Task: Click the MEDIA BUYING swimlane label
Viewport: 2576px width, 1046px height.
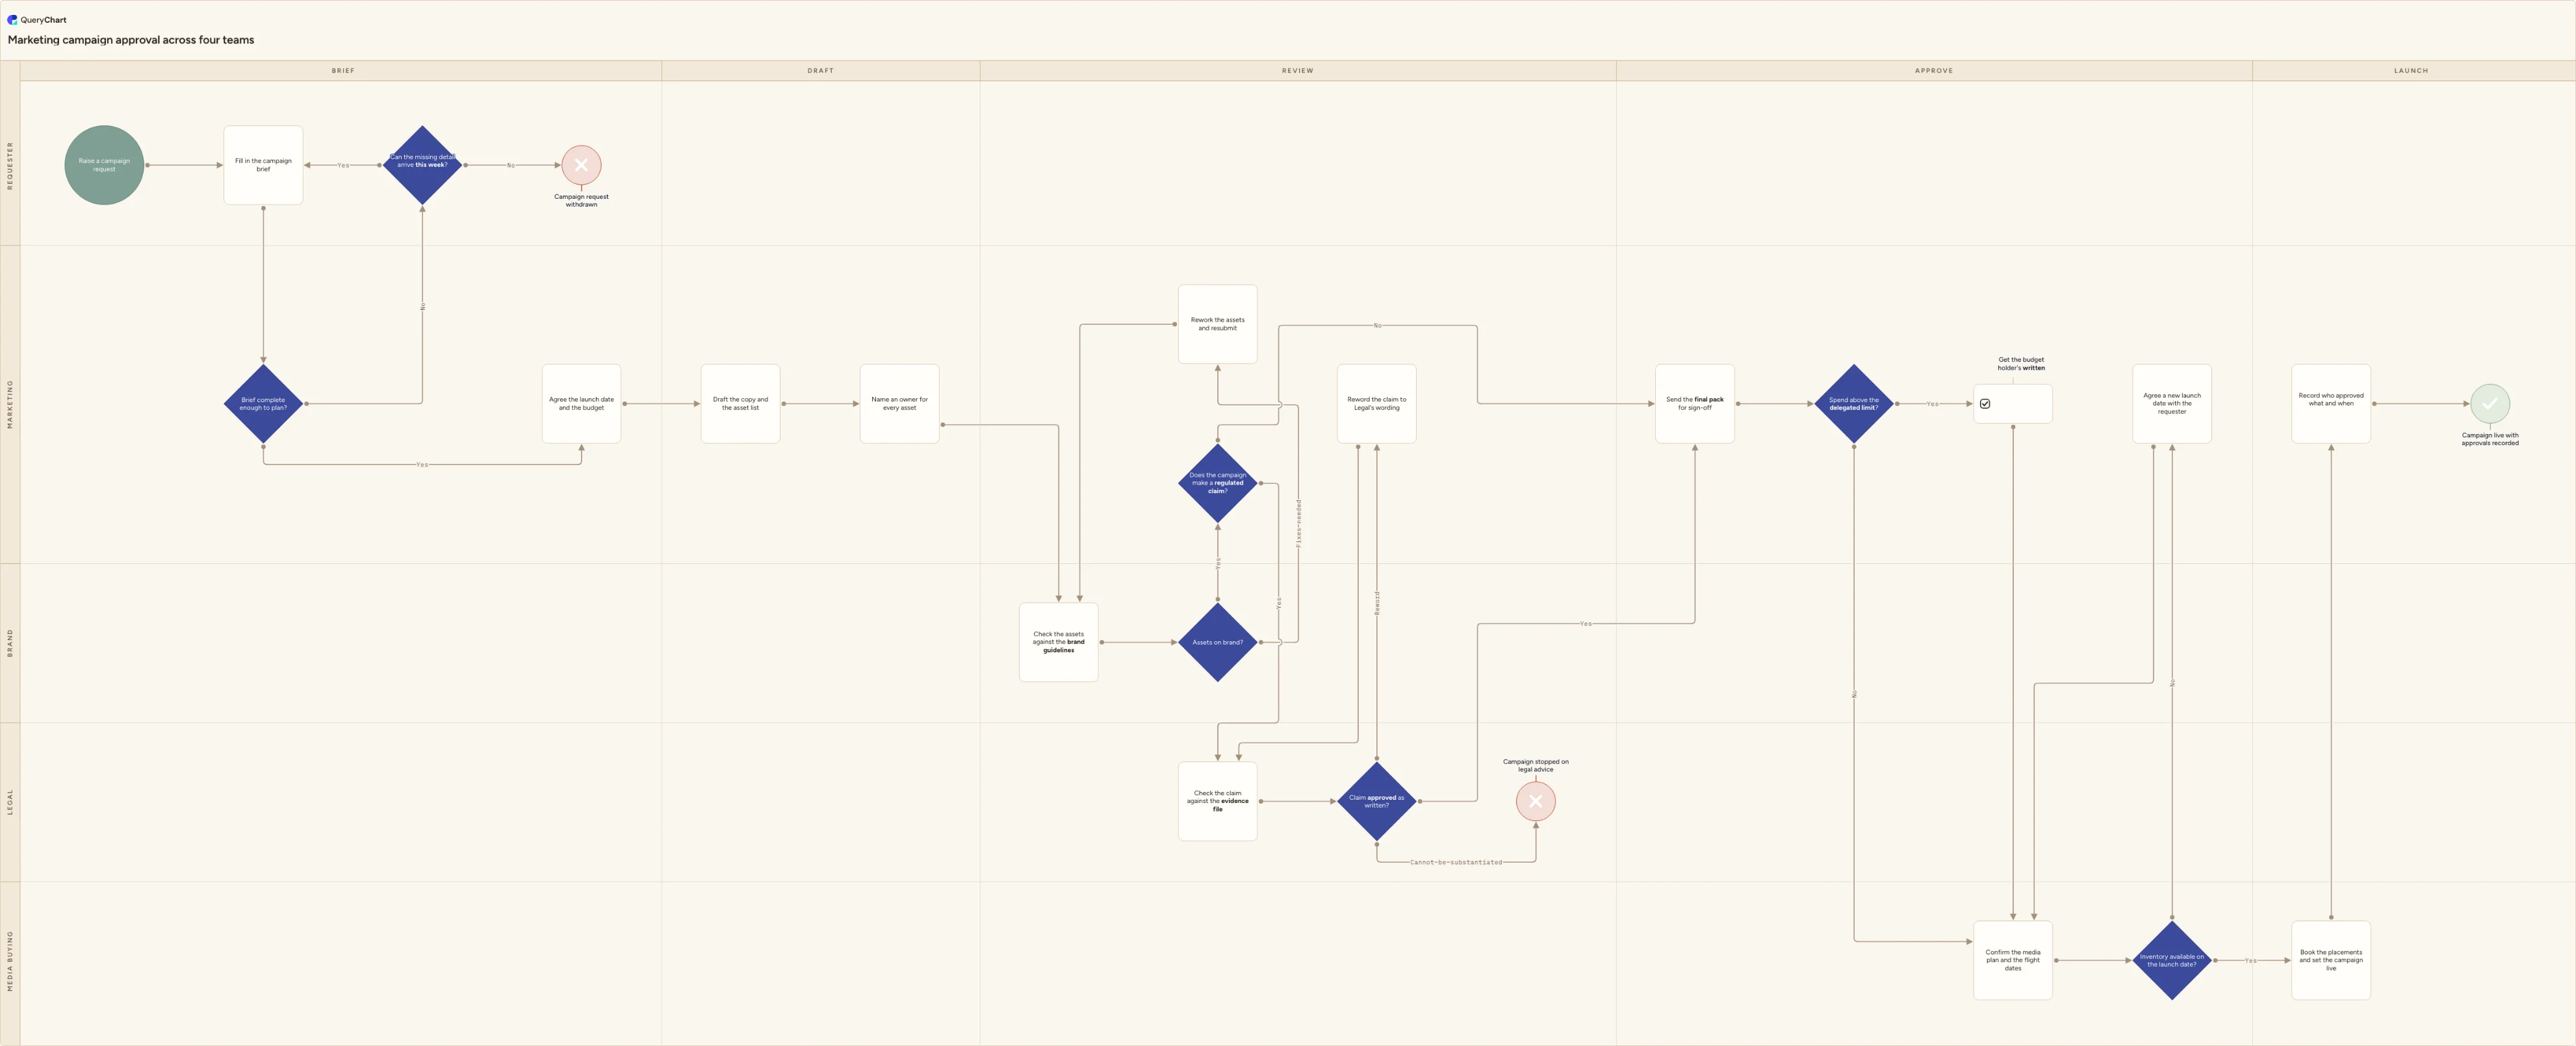Action: pos(10,960)
